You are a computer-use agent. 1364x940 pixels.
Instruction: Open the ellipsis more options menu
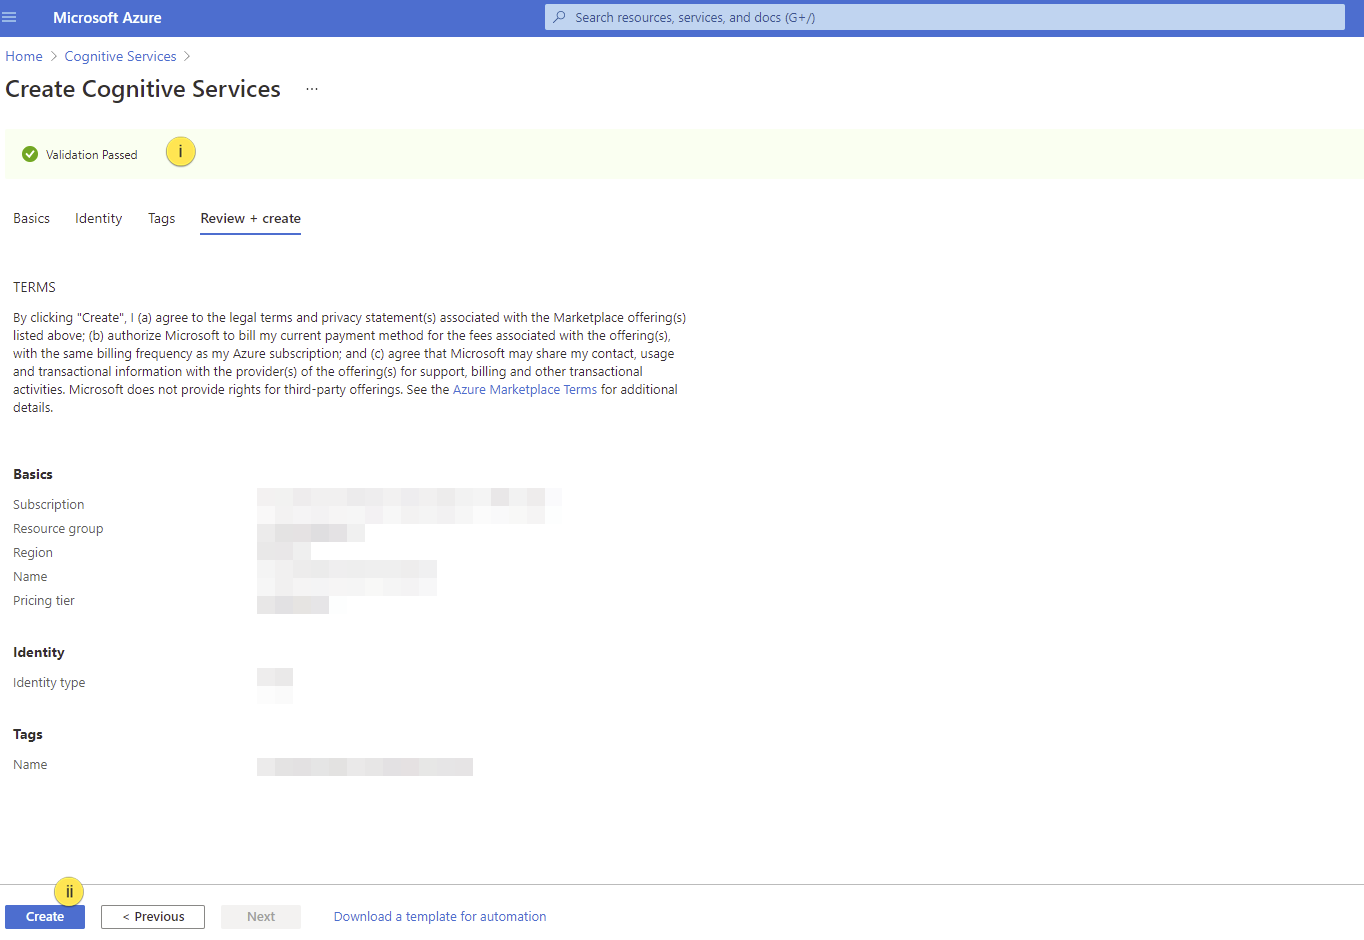(x=312, y=89)
